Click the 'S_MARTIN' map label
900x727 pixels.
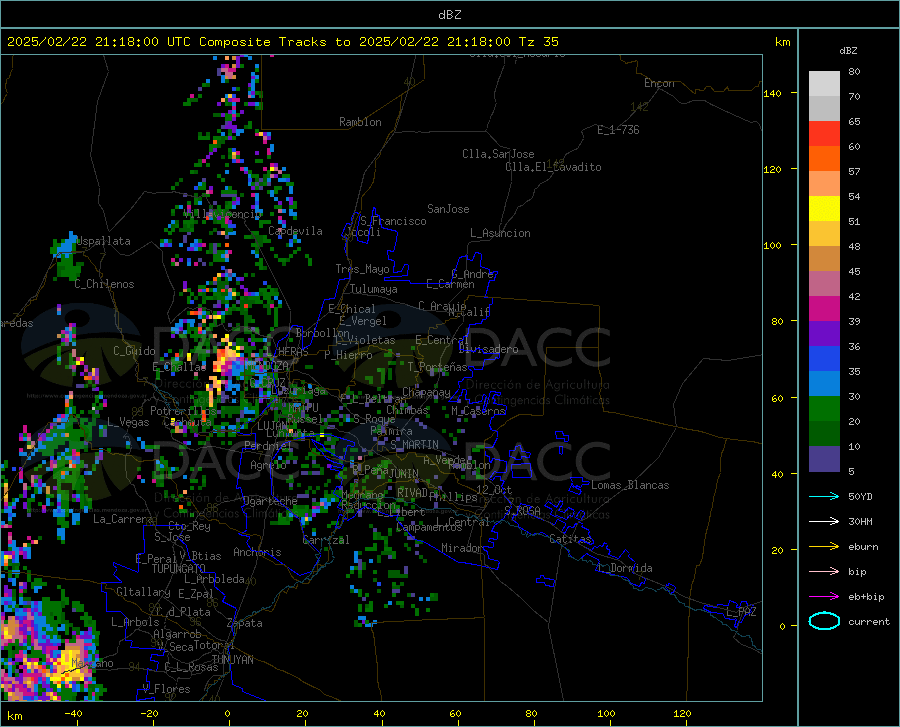[414, 445]
